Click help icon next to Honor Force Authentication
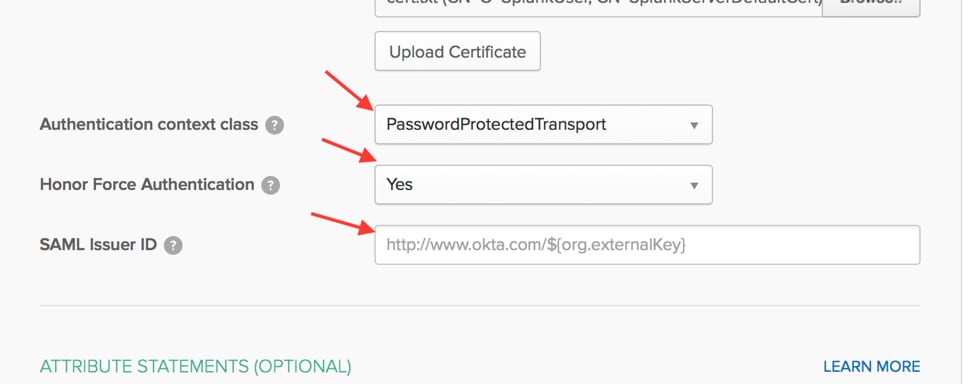This screenshot has height=384, width=963. (x=271, y=185)
